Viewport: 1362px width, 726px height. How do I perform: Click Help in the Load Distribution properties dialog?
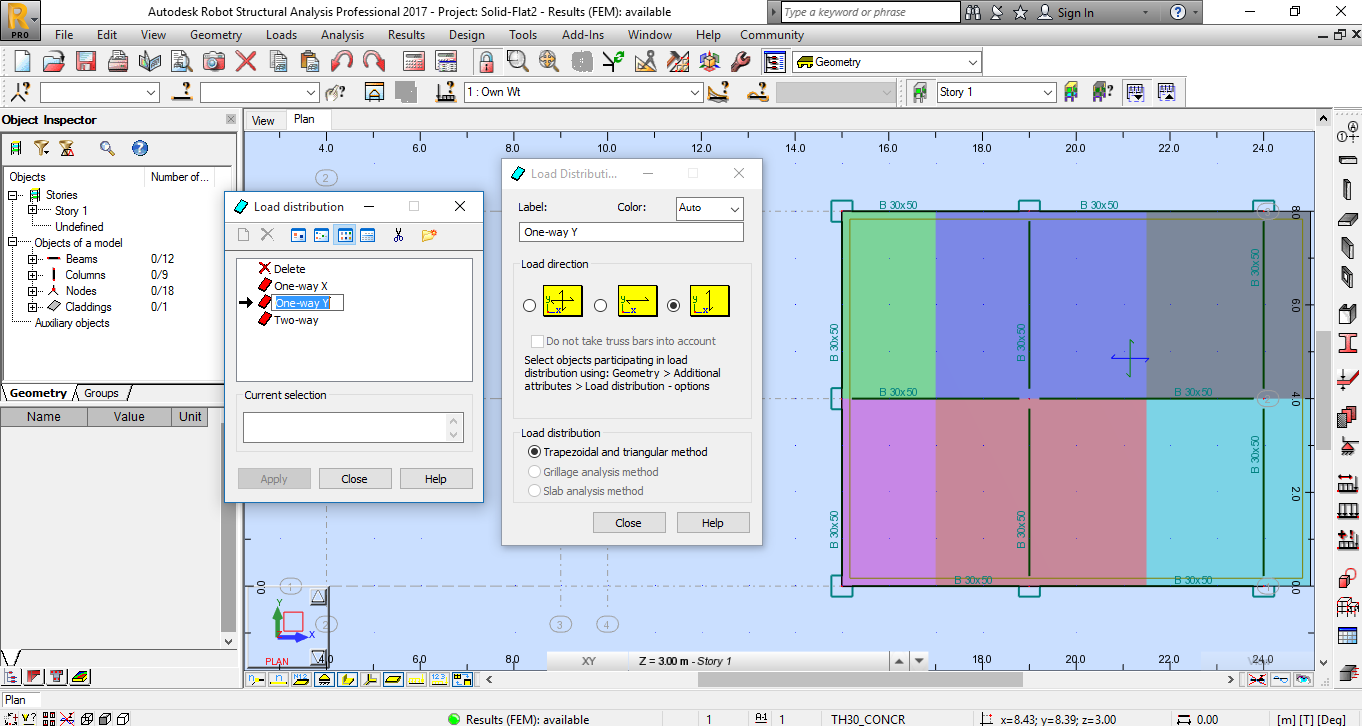pos(713,523)
